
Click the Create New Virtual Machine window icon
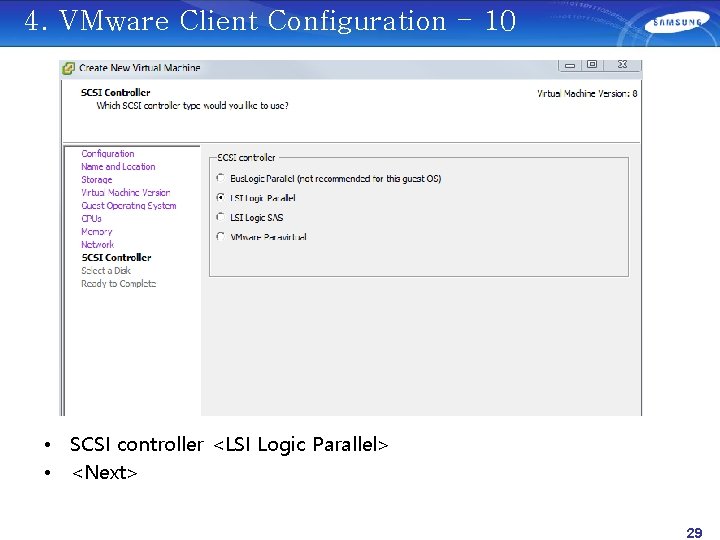tap(68, 68)
